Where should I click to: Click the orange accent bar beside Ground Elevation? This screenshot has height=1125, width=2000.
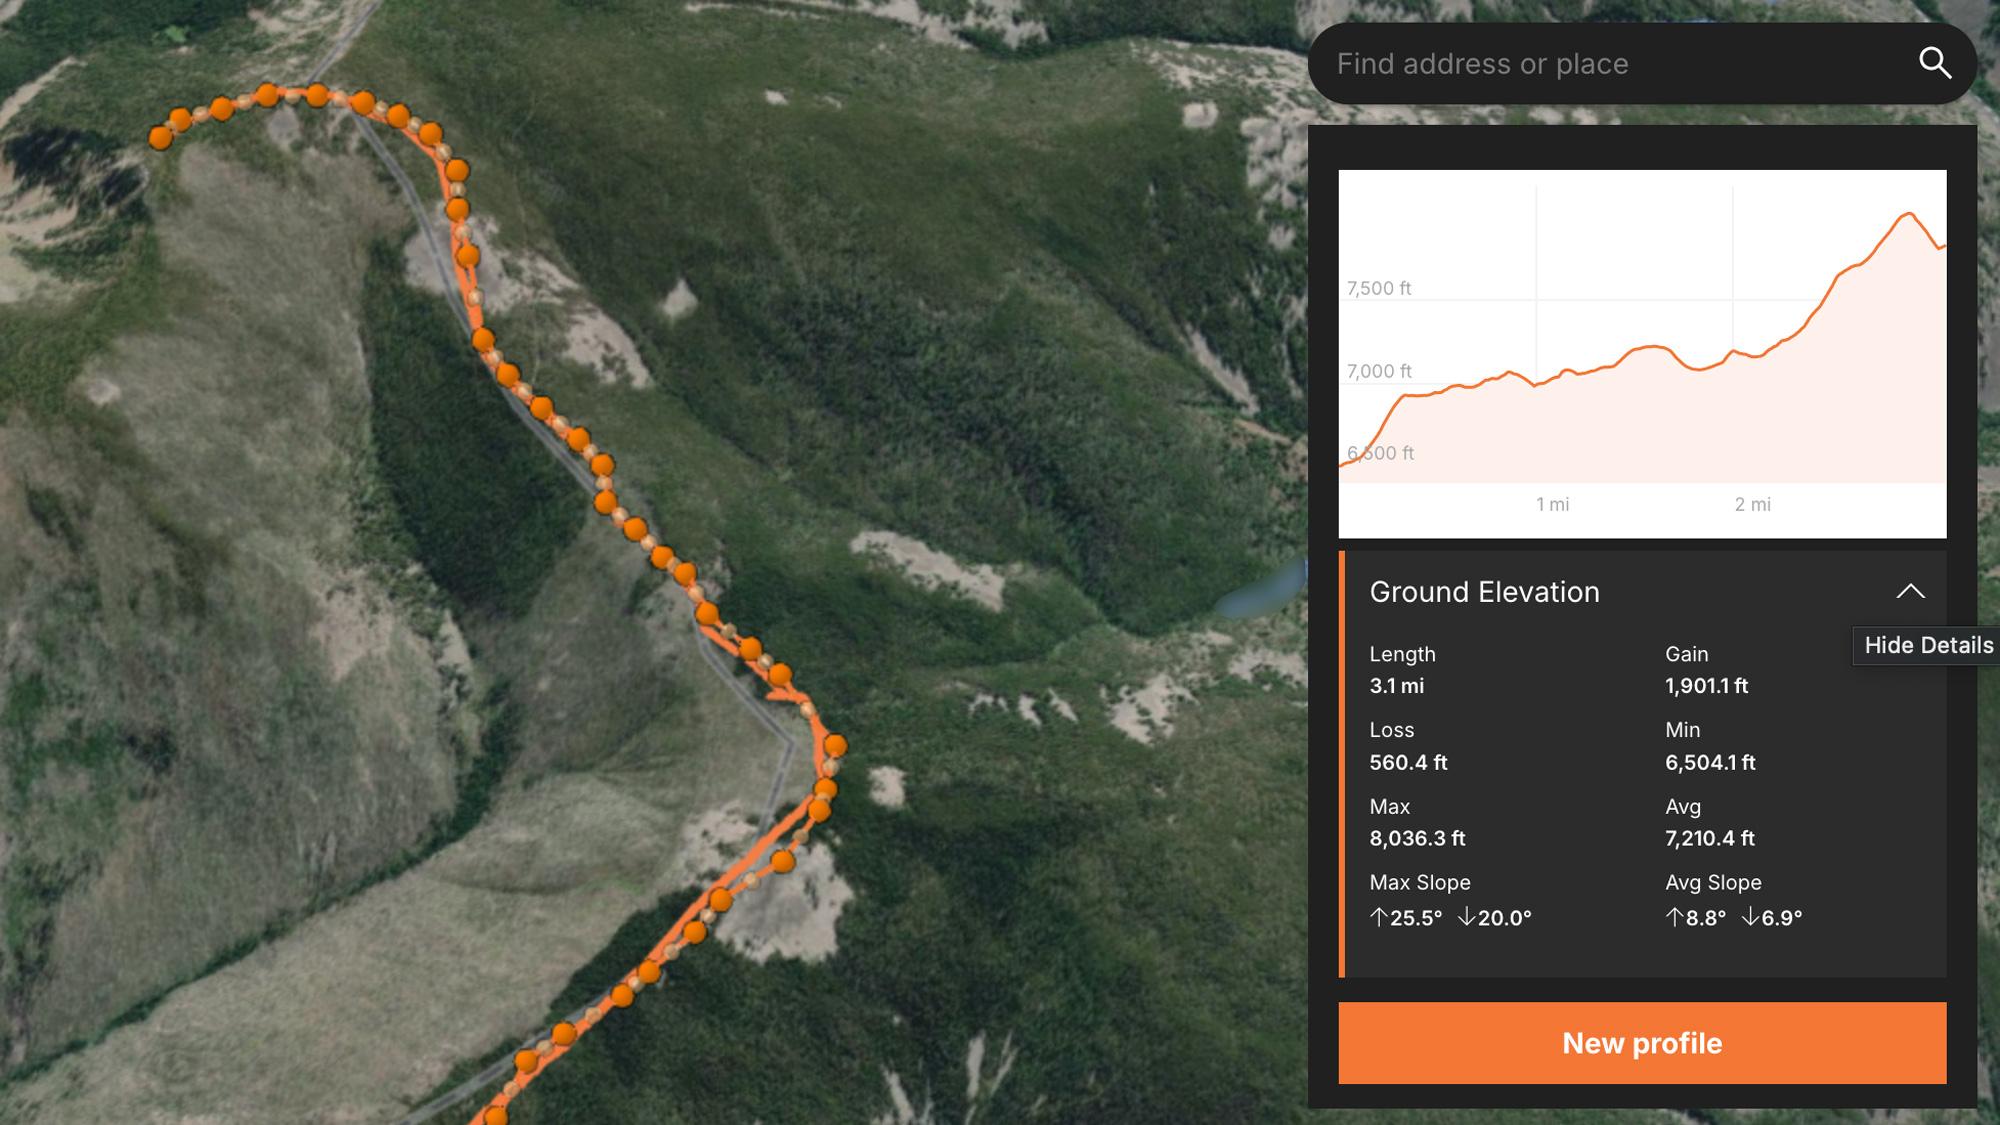click(1342, 760)
